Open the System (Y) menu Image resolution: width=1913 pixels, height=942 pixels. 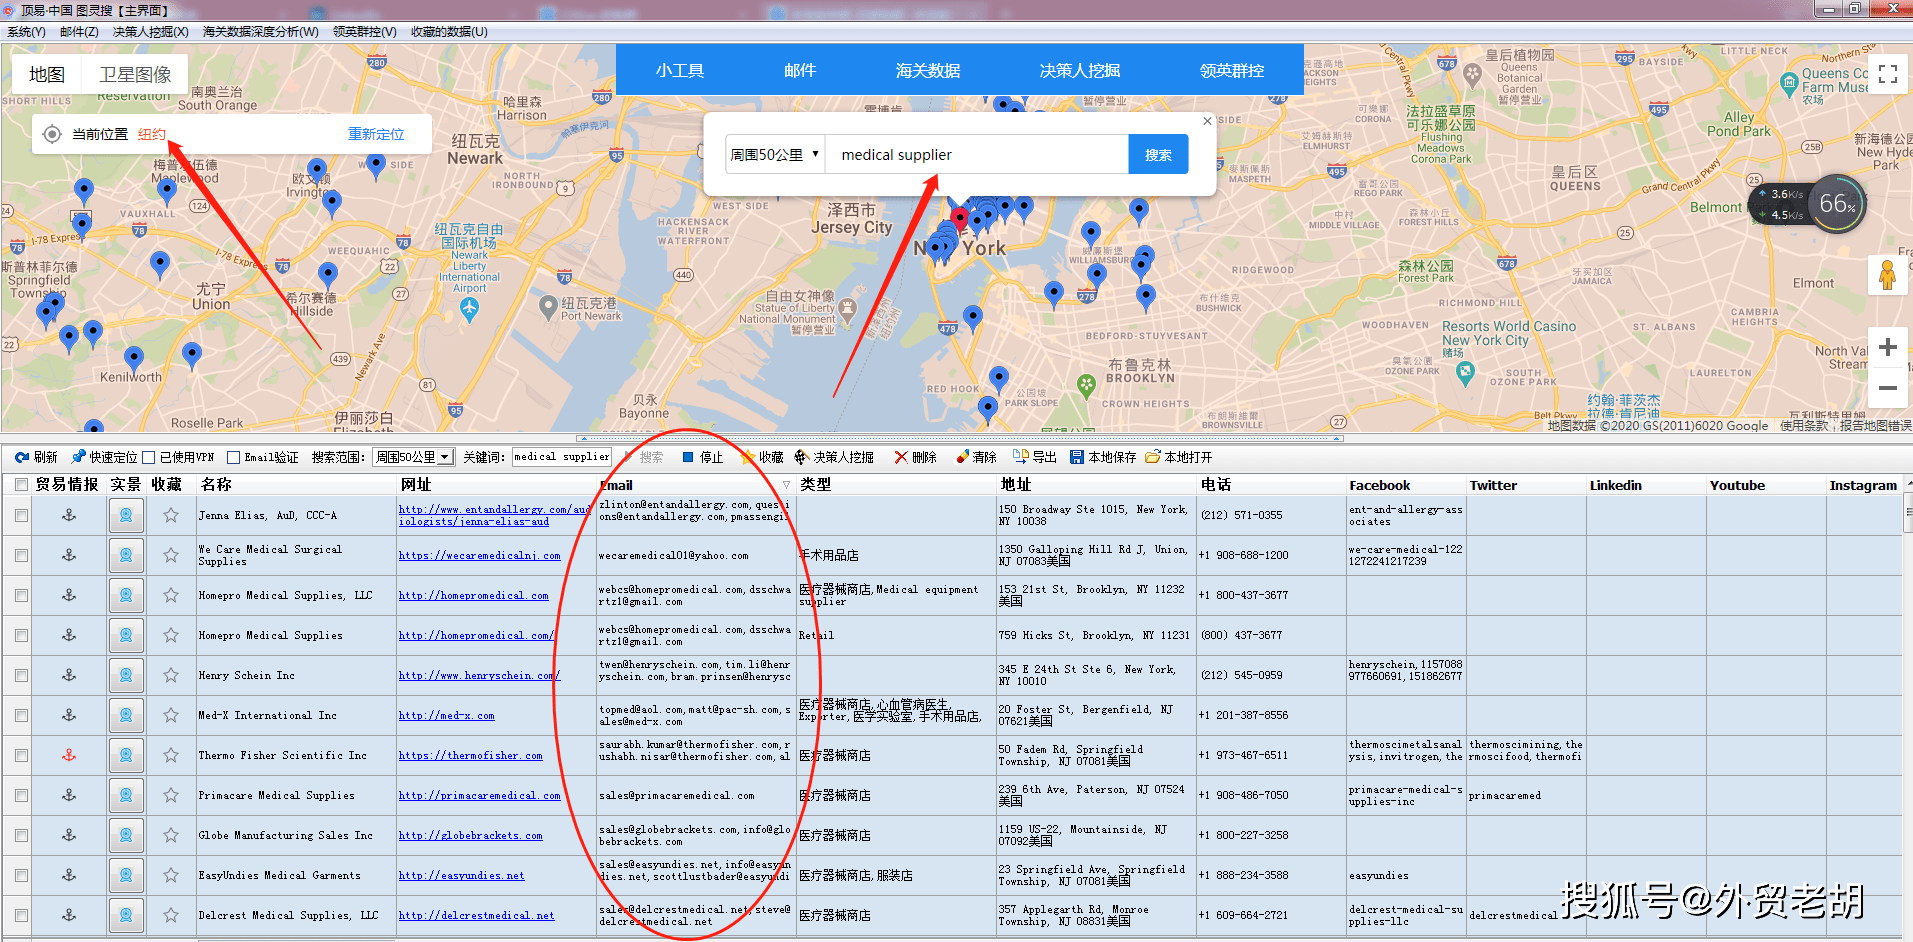pyautogui.click(x=26, y=31)
